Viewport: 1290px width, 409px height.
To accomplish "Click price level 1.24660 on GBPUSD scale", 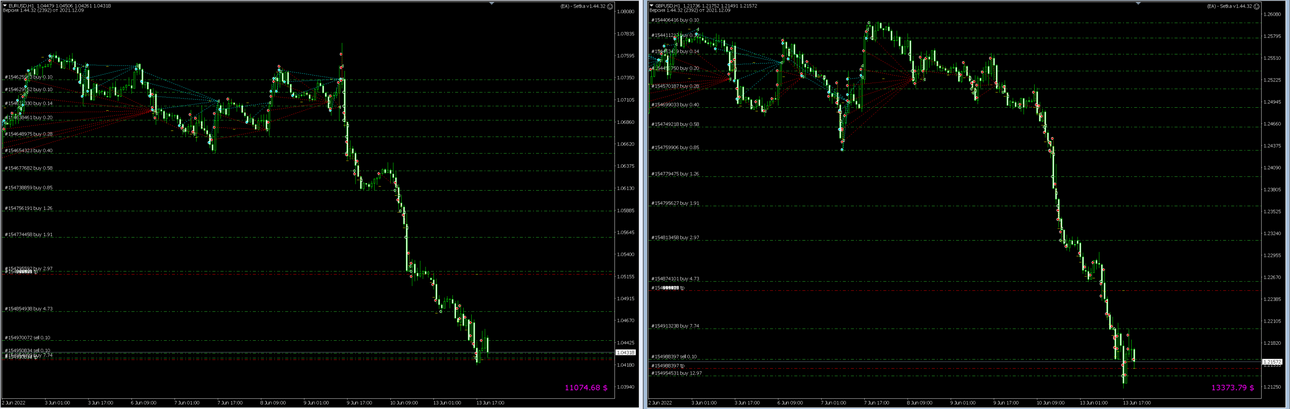I will (x=1273, y=124).
